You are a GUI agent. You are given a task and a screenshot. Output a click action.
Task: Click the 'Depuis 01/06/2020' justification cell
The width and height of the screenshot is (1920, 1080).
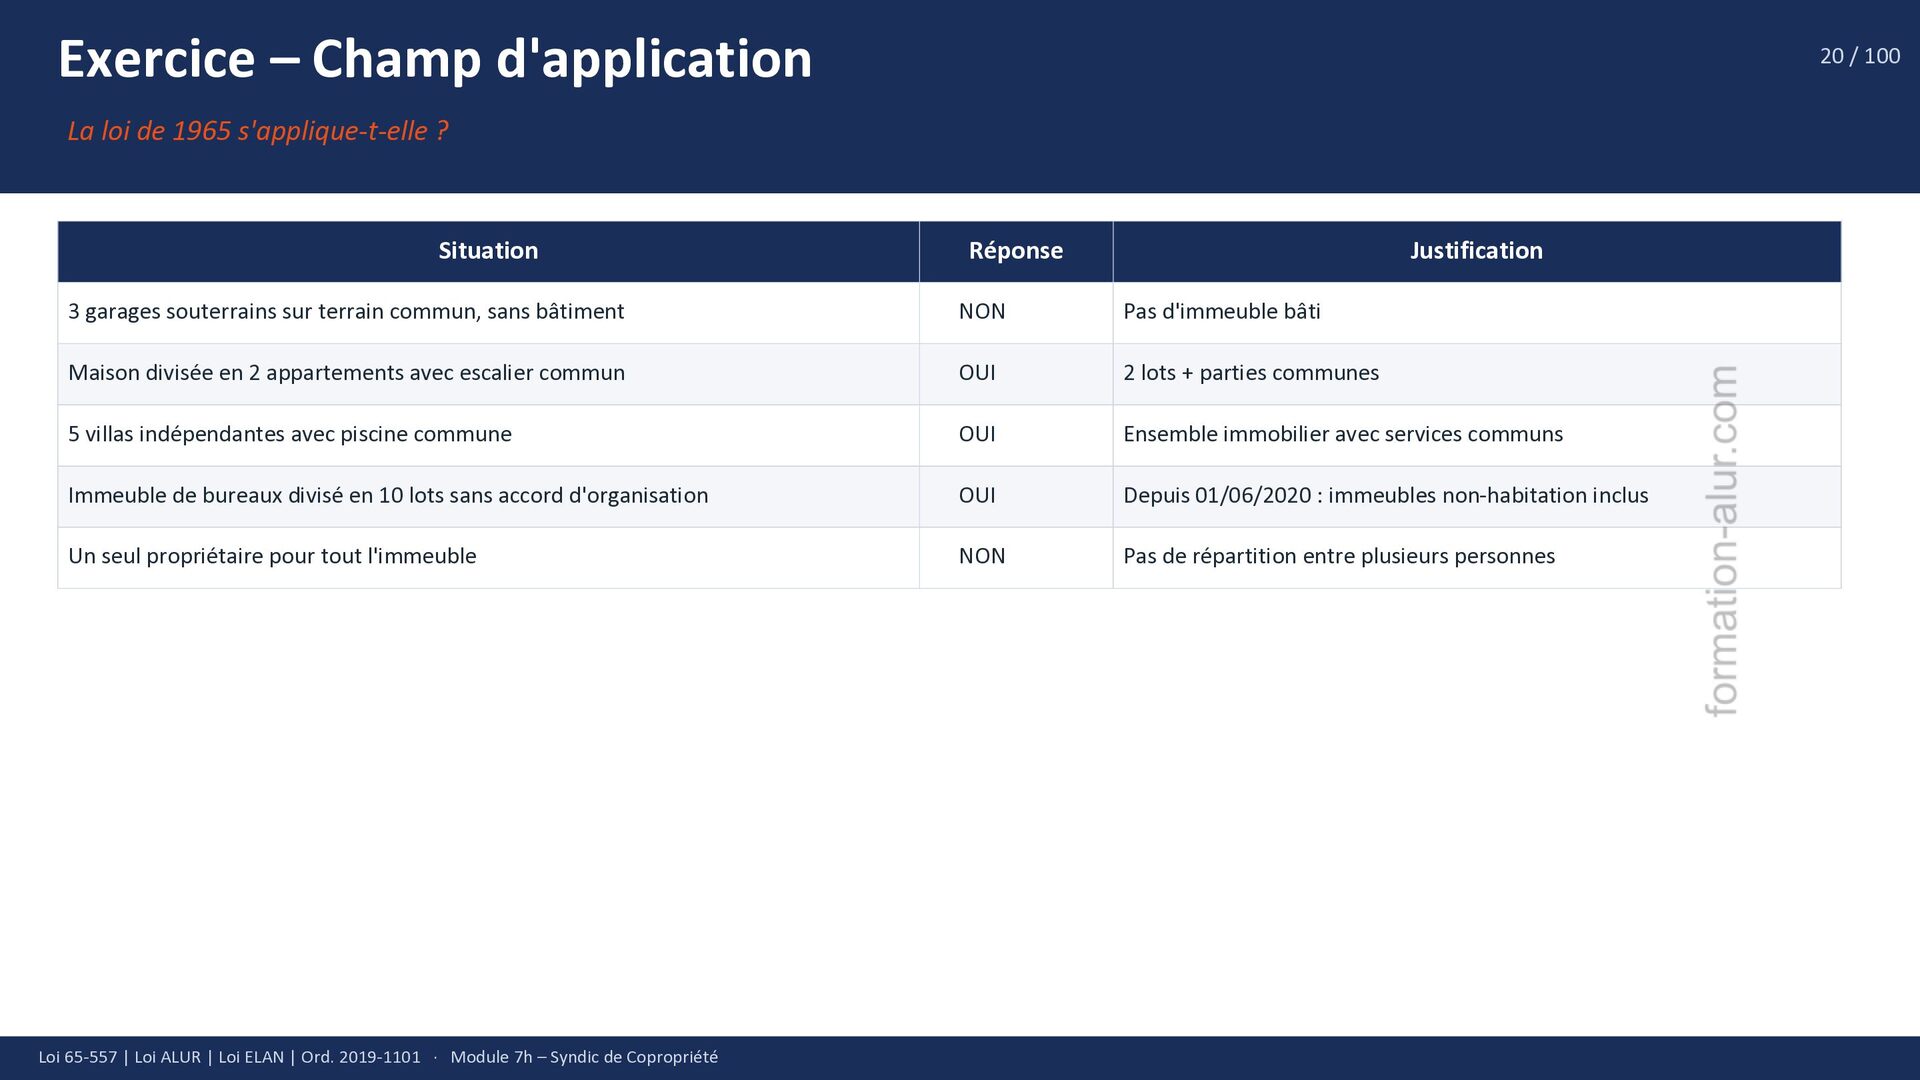[1385, 496]
